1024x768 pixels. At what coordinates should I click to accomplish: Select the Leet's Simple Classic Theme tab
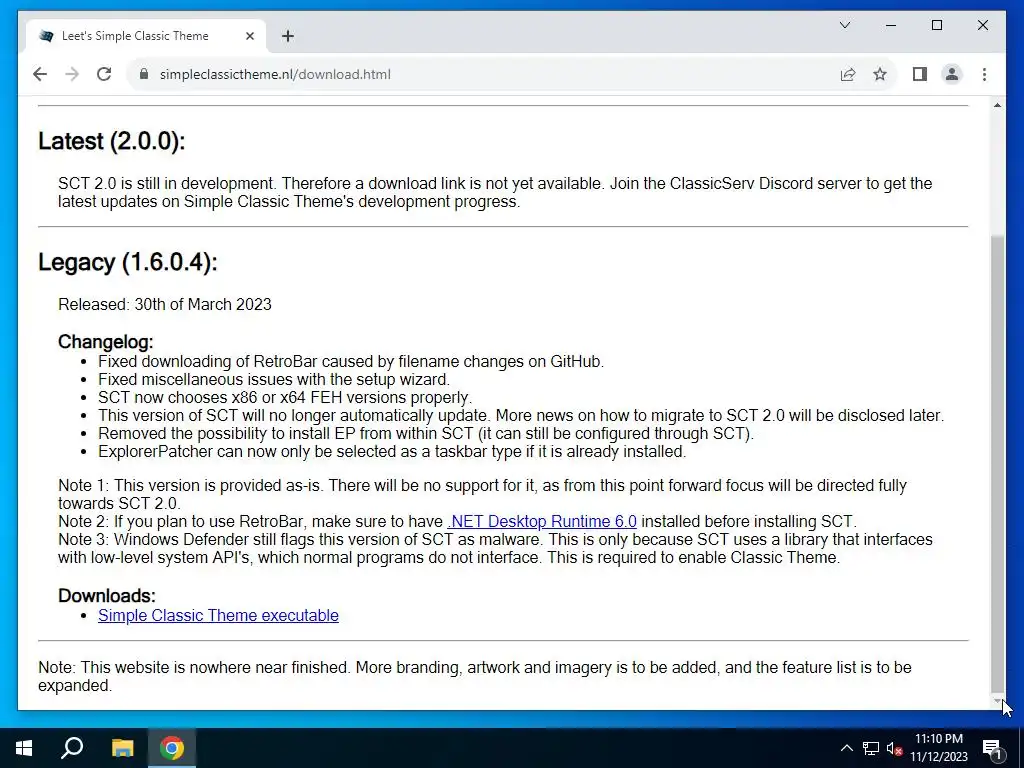(146, 36)
